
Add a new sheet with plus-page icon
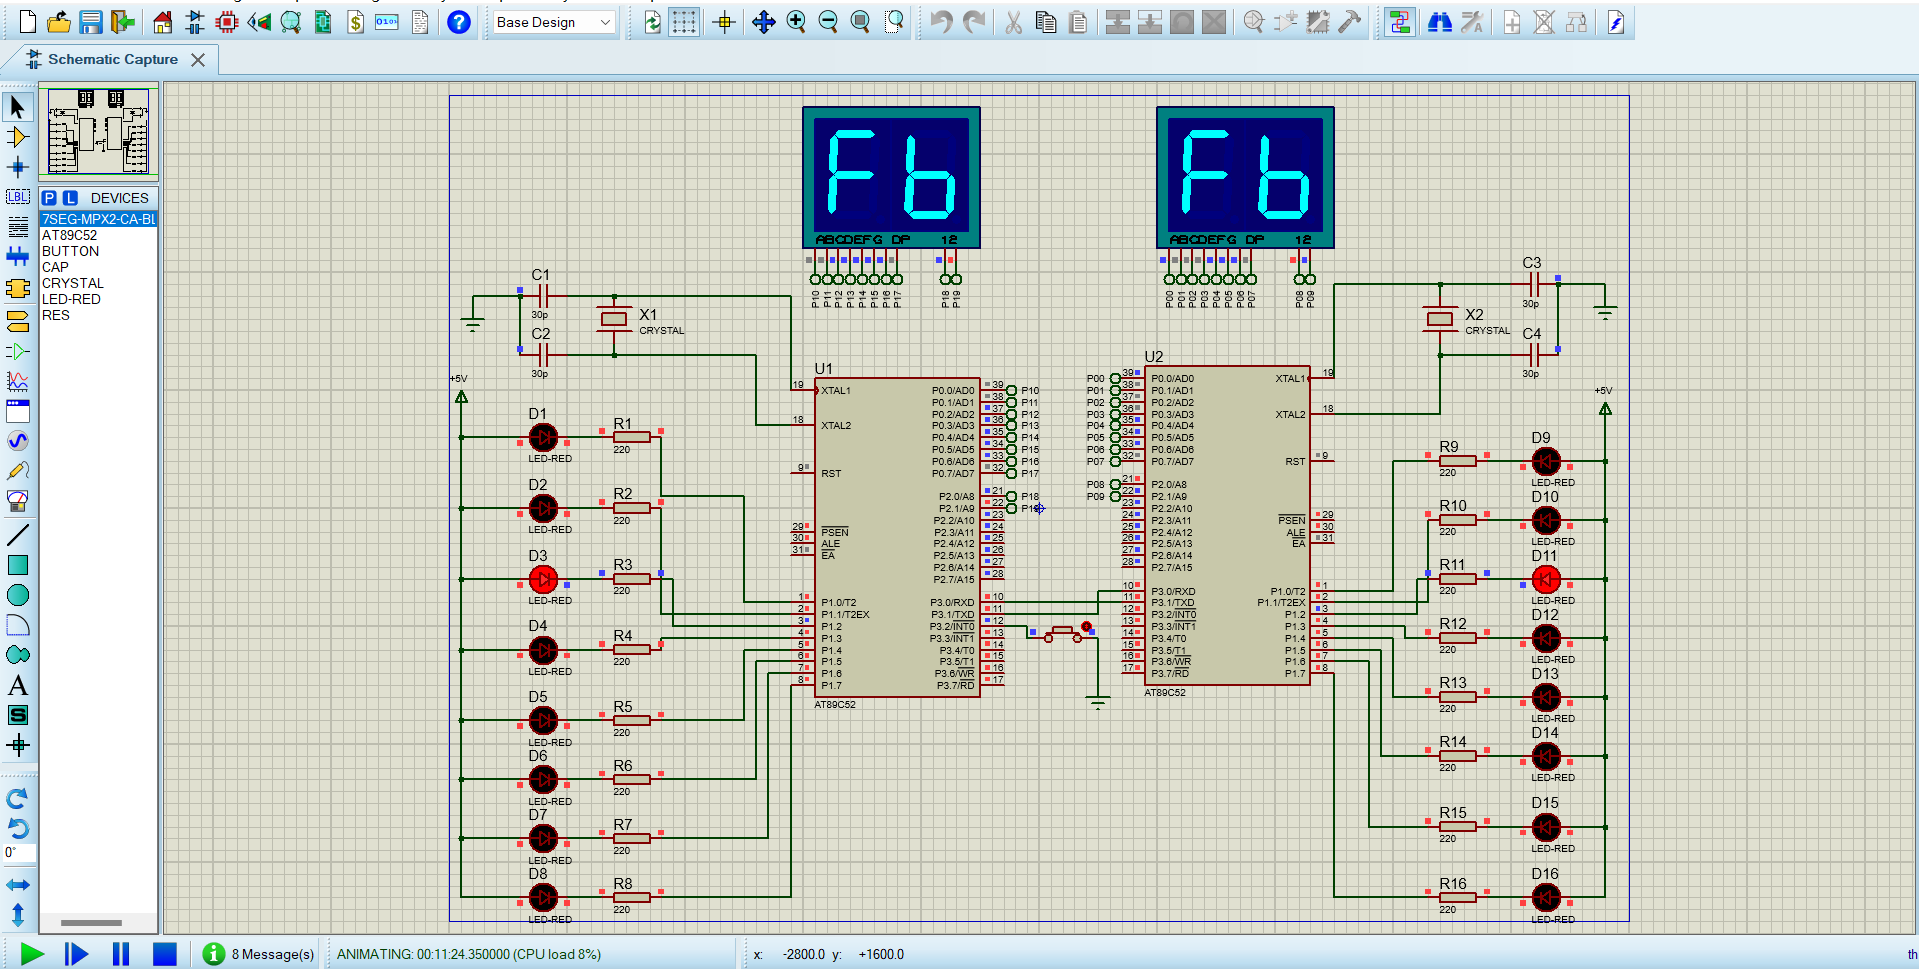click(x=1512, y=22)
